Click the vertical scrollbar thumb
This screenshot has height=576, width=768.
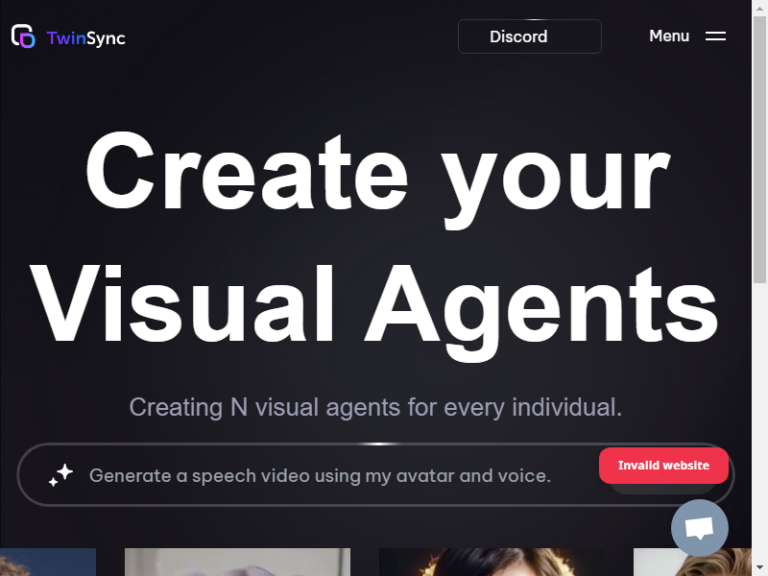click(x=760, y=149)
